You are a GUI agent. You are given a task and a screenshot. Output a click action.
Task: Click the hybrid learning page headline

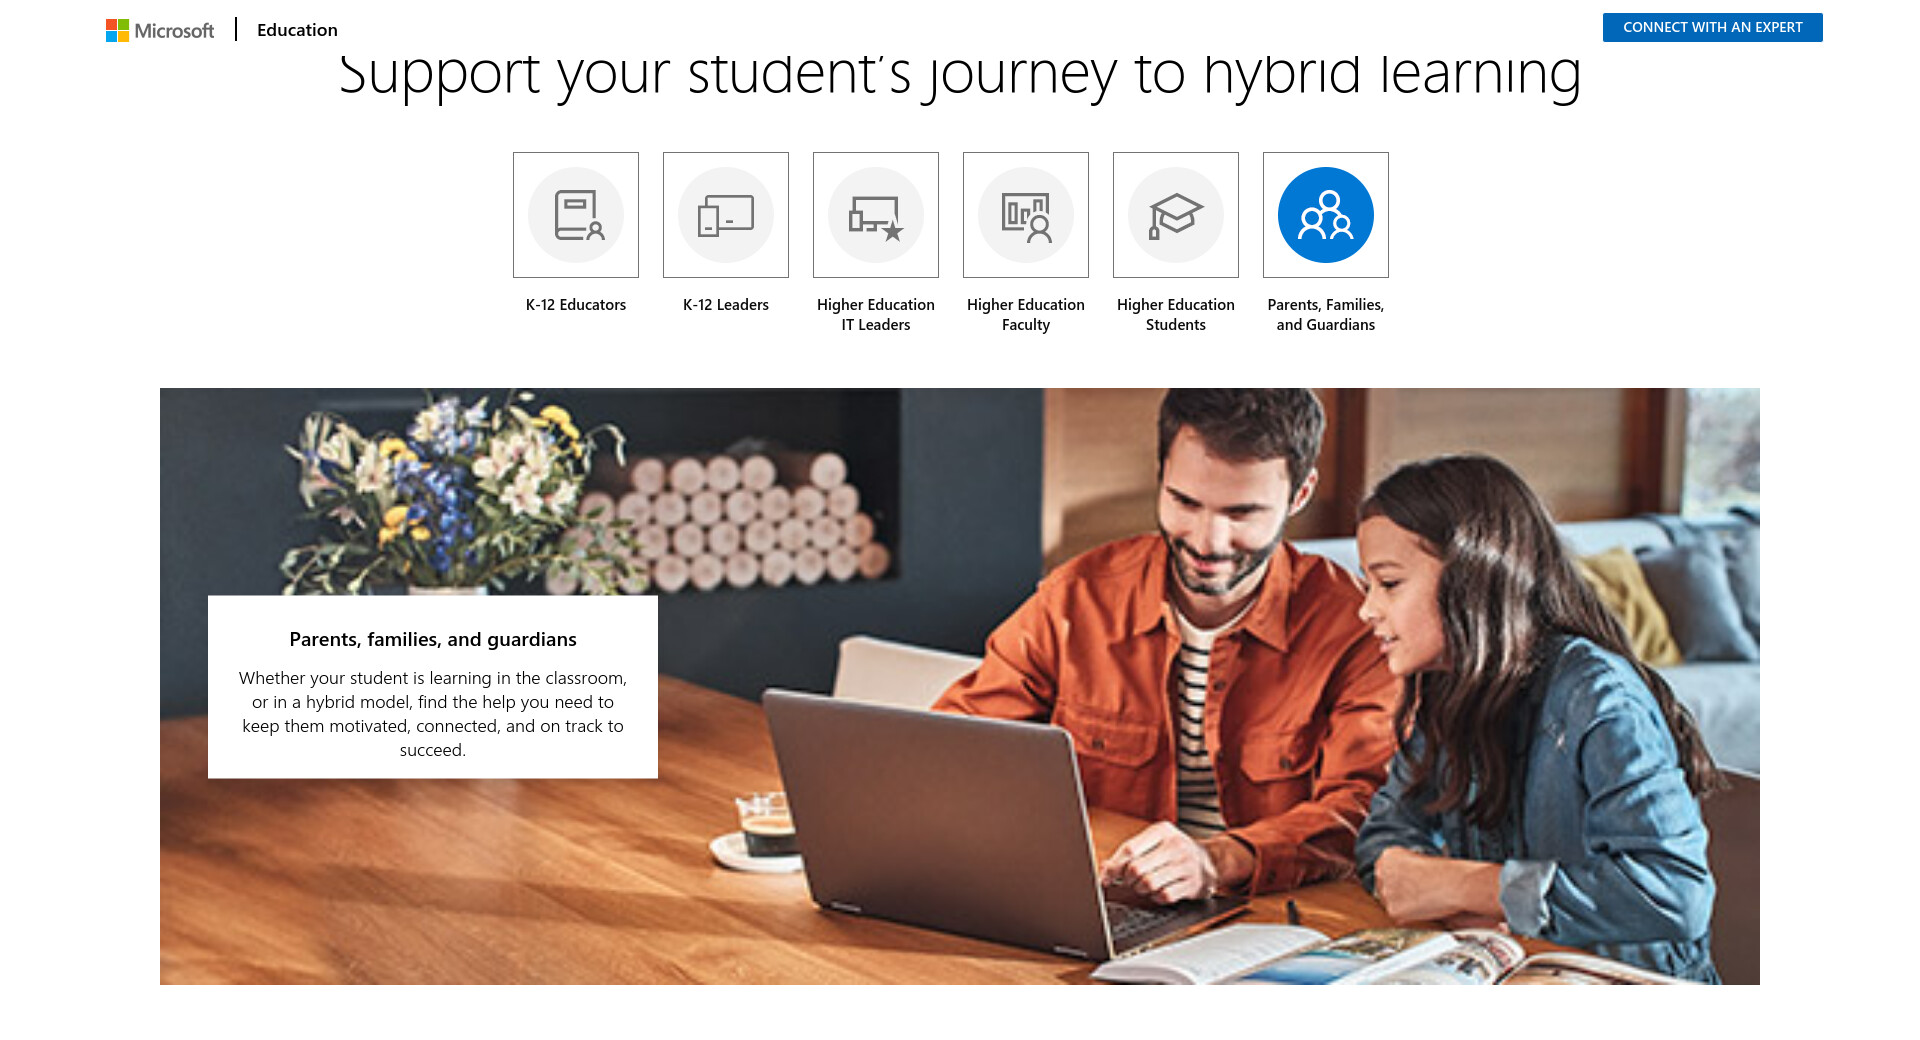pyautogui.click(x=960, y=75)
